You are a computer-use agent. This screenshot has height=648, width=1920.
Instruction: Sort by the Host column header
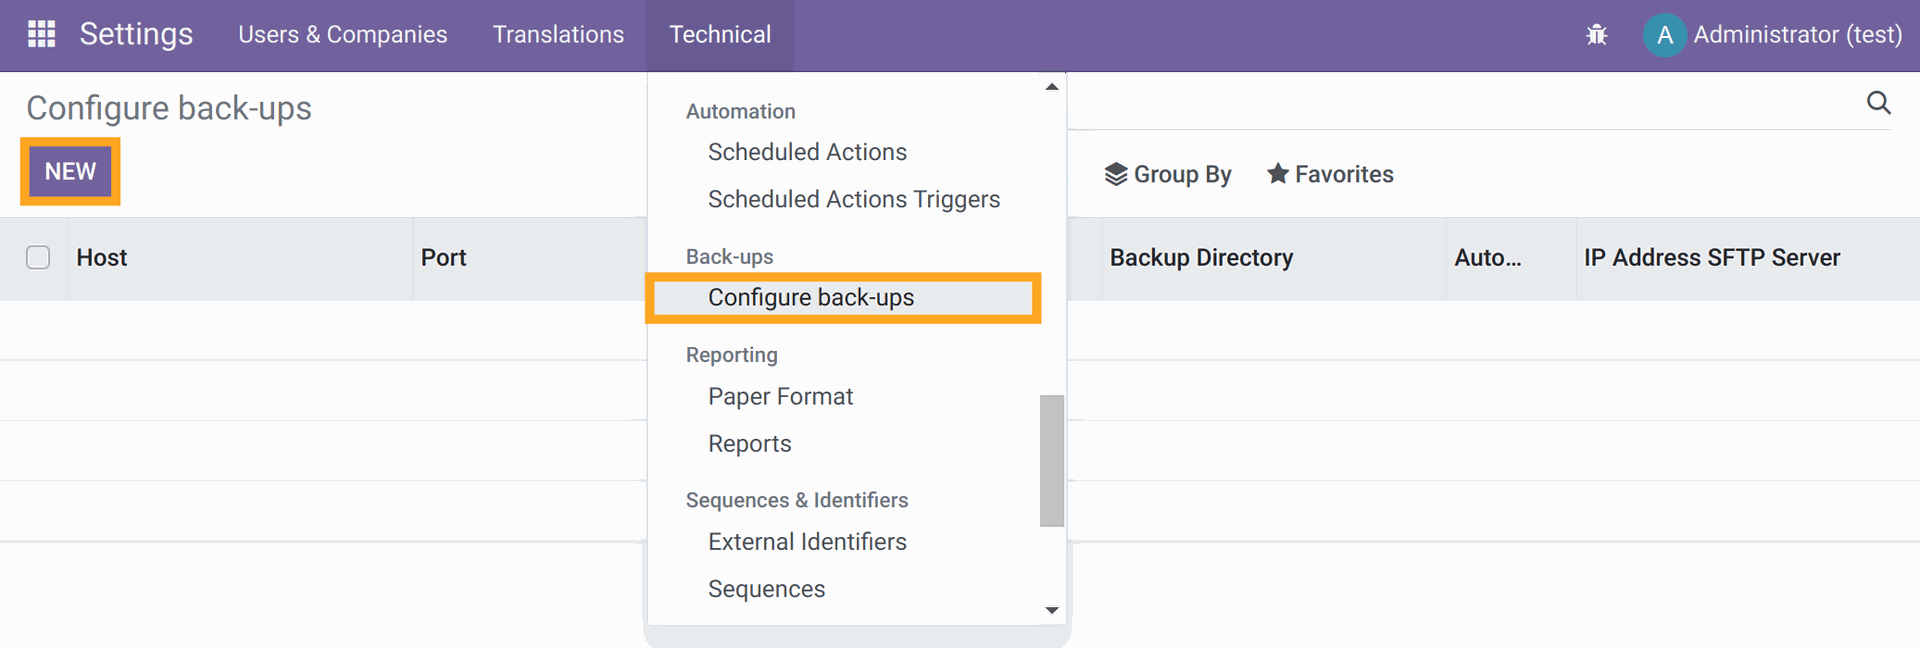pos(102,258)
